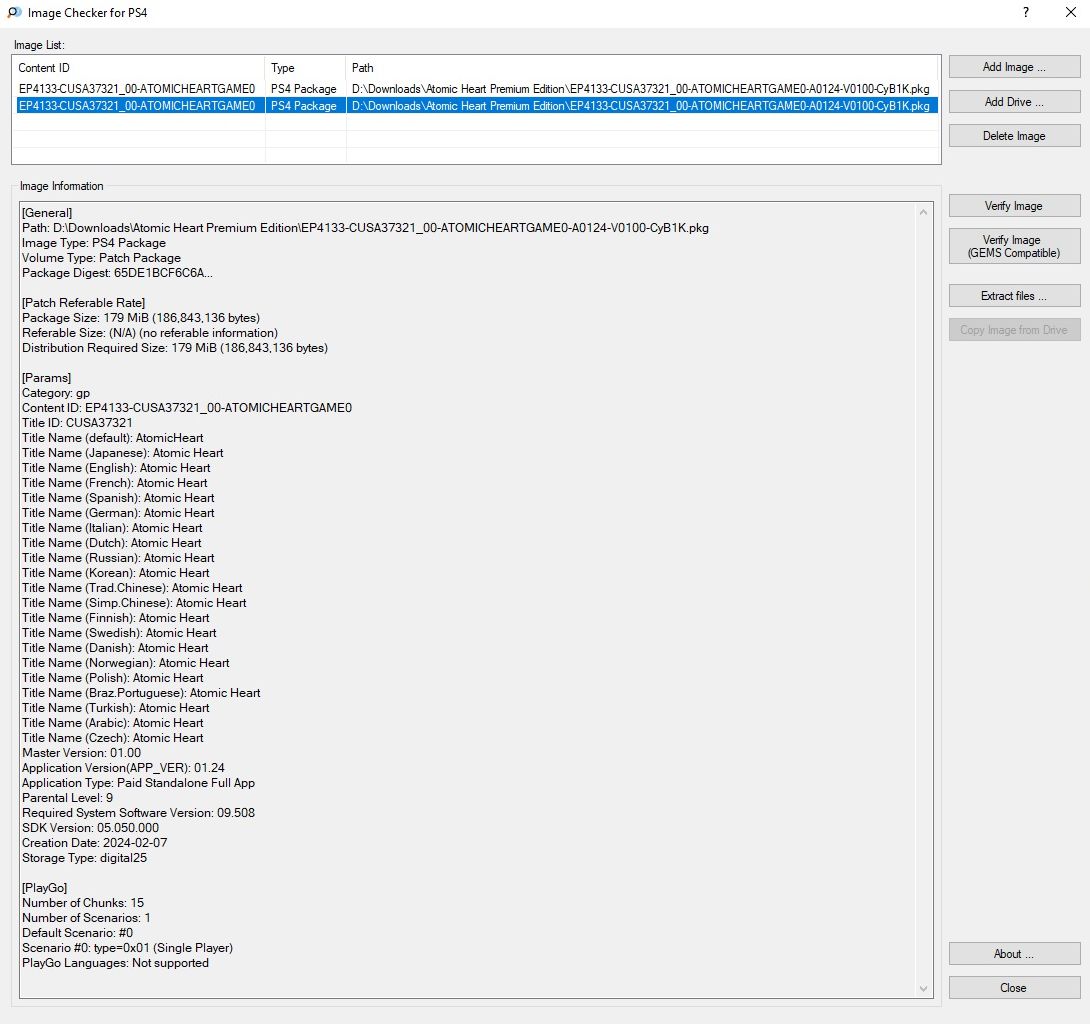1090x1024 pixels.
Task: Click the Close button at bottom right
Action: coord(1014,988)
